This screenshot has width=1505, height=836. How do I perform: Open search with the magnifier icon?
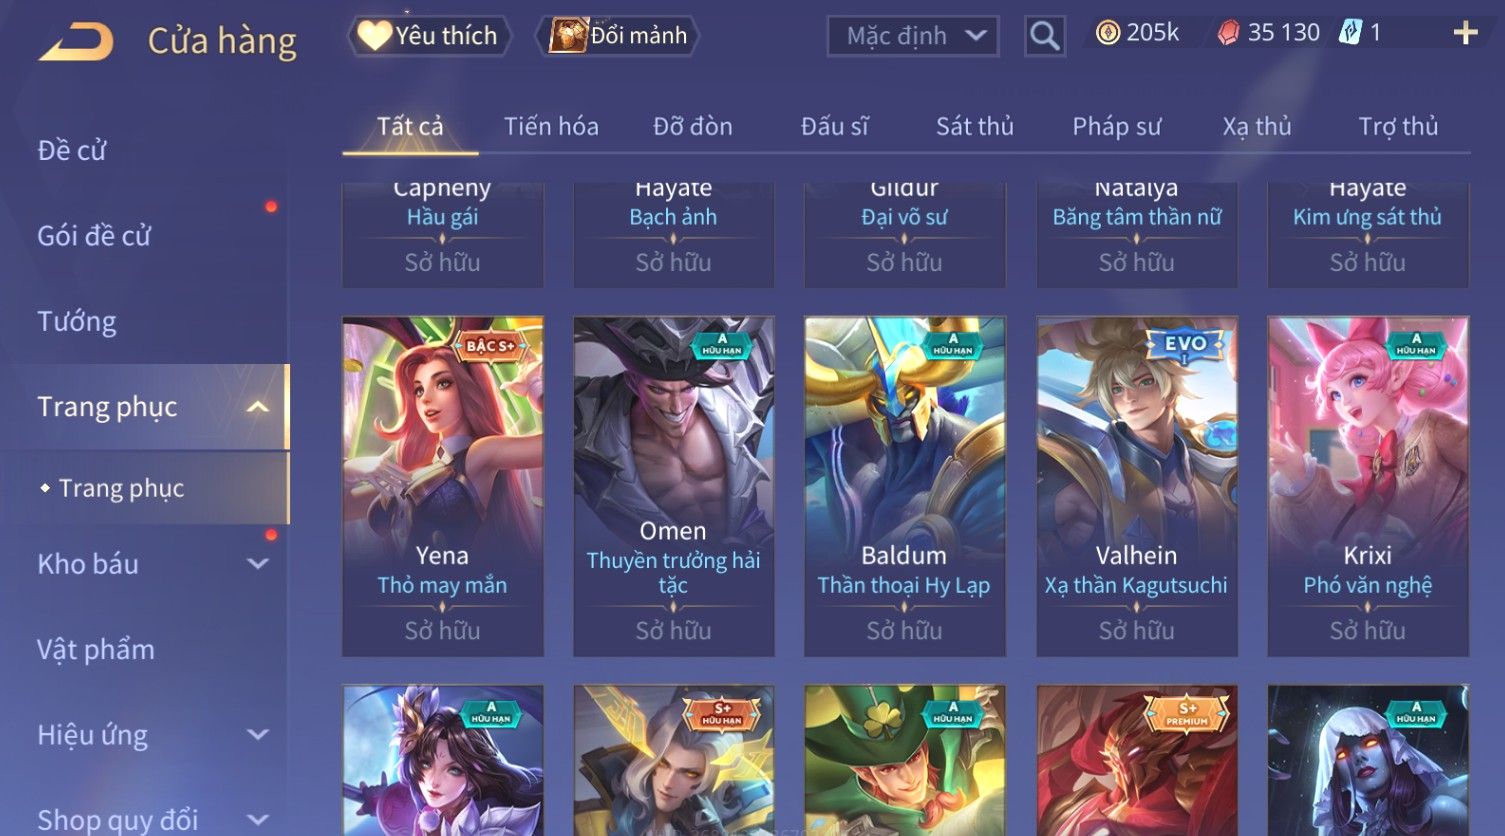(x=1044, y=36)
